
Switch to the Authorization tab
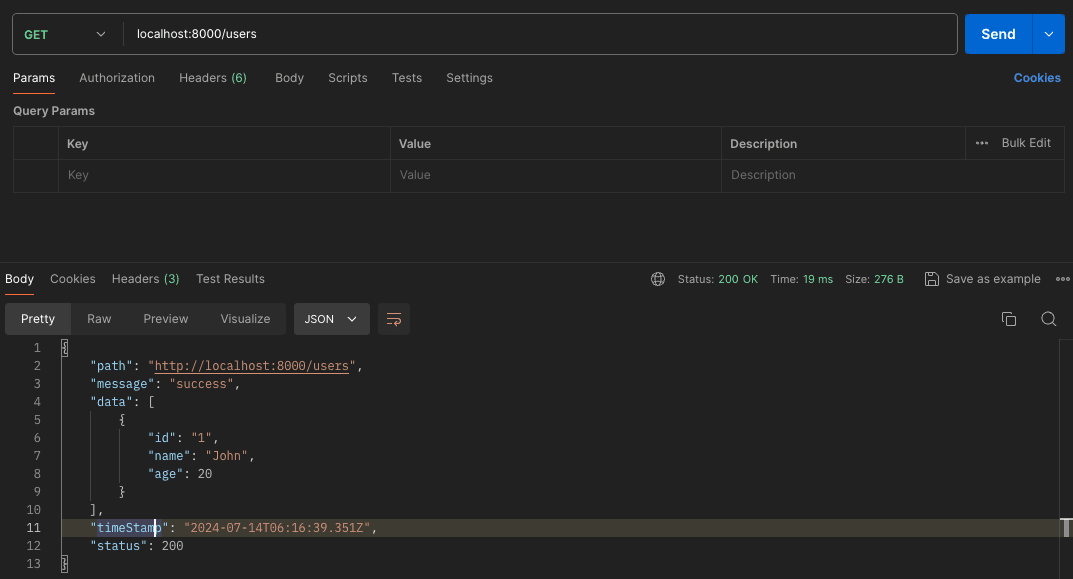(117, 78)
